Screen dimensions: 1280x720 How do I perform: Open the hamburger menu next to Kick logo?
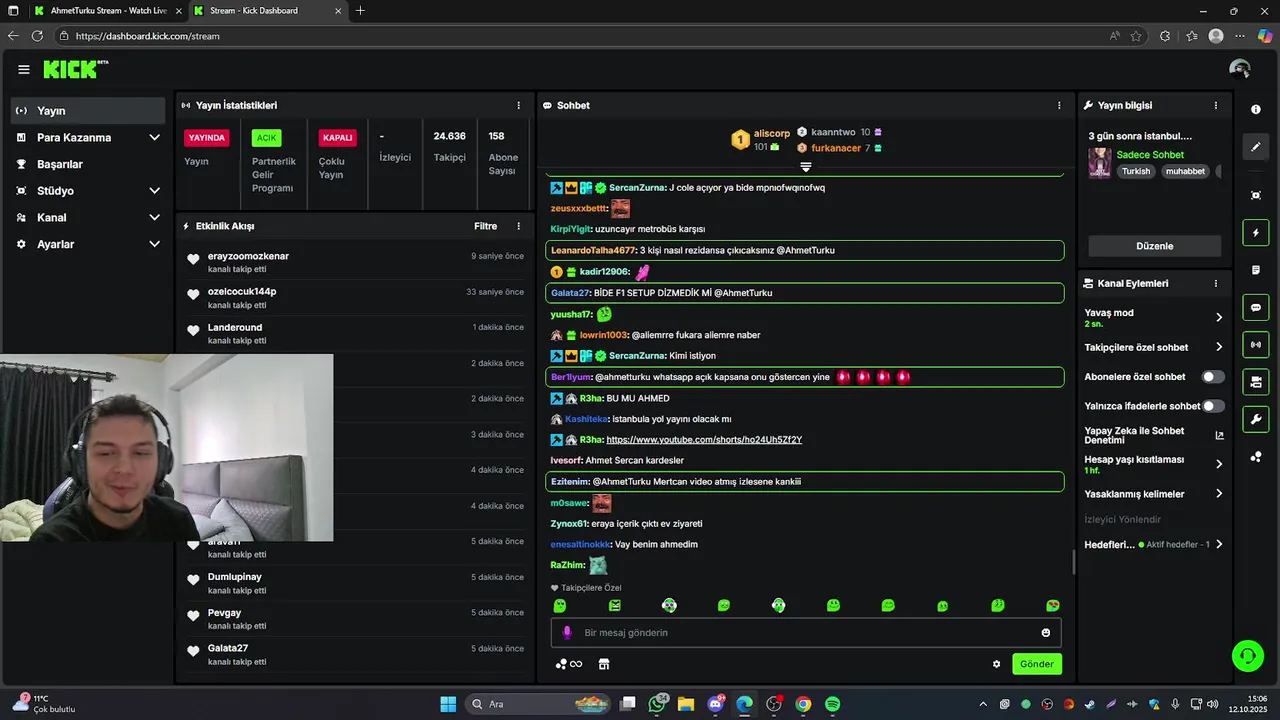pyautogui.click(x=24, y=69)
